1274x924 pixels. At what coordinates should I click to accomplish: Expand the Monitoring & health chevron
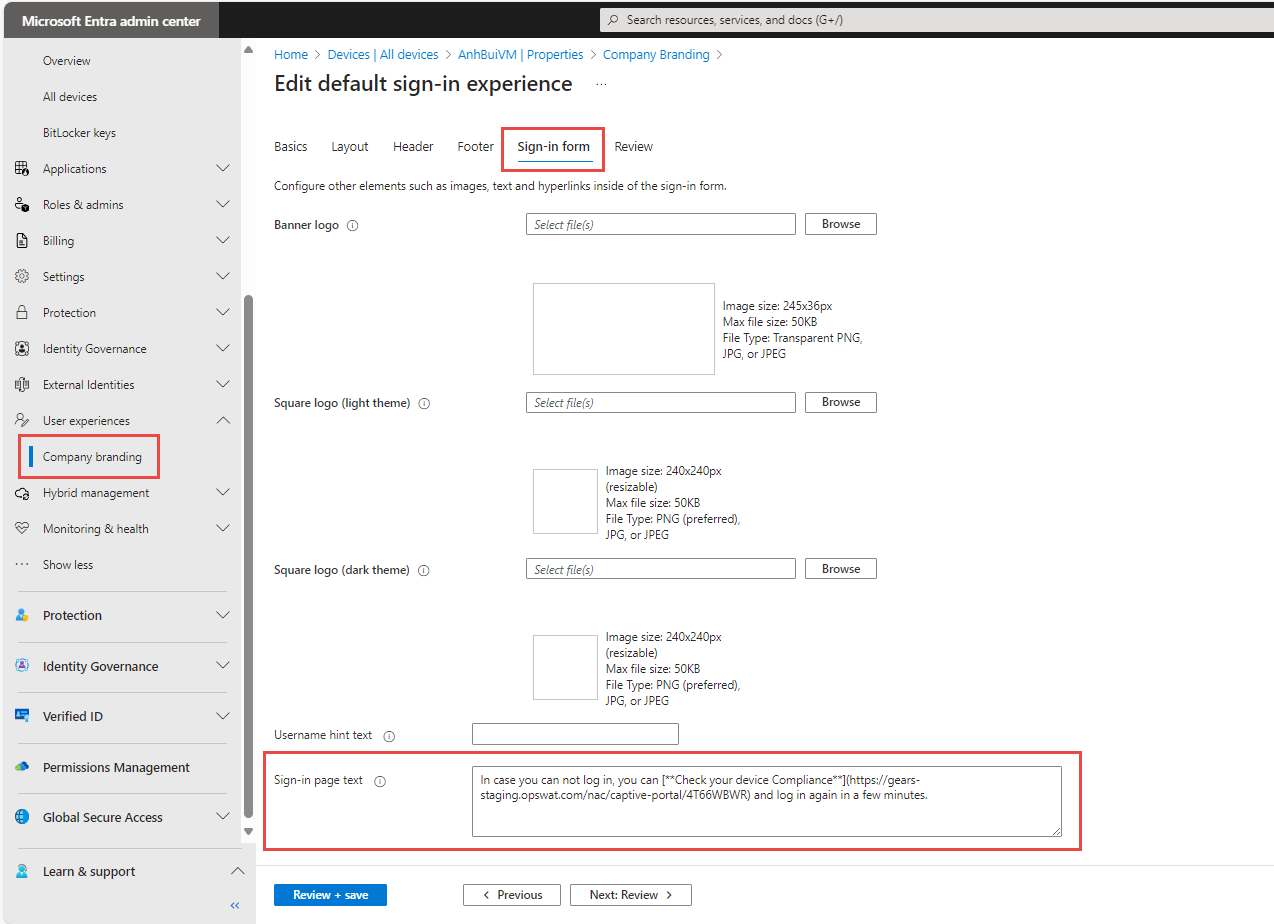point(223,528)
